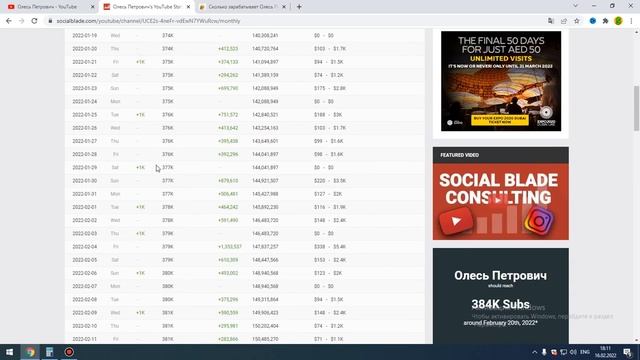The height and width of the screenshot is (360, 640).
Task: Show hidden system tray icons
Action: pos(534,352)
